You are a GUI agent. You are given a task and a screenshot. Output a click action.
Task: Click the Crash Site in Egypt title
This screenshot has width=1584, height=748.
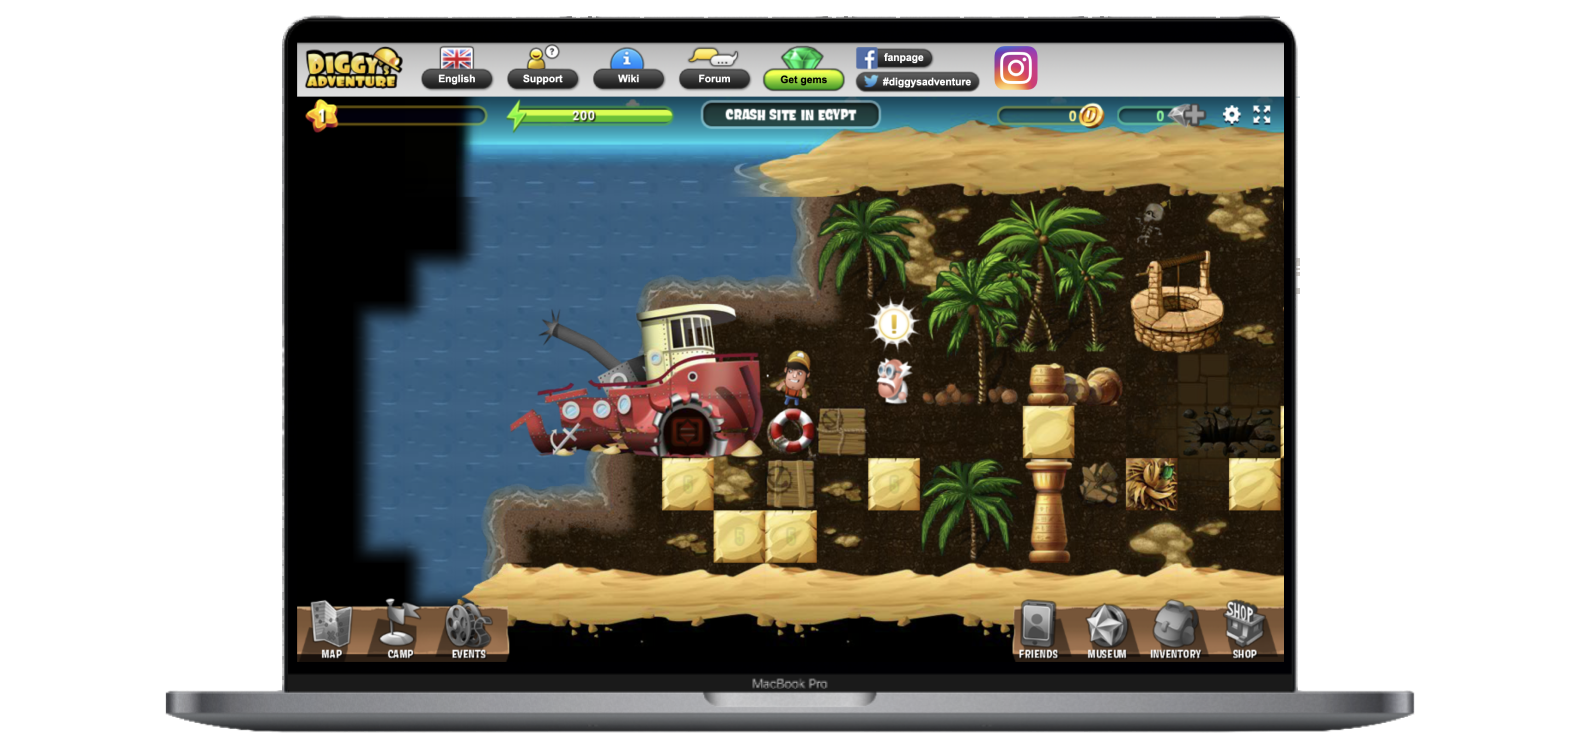coord(790,115)
